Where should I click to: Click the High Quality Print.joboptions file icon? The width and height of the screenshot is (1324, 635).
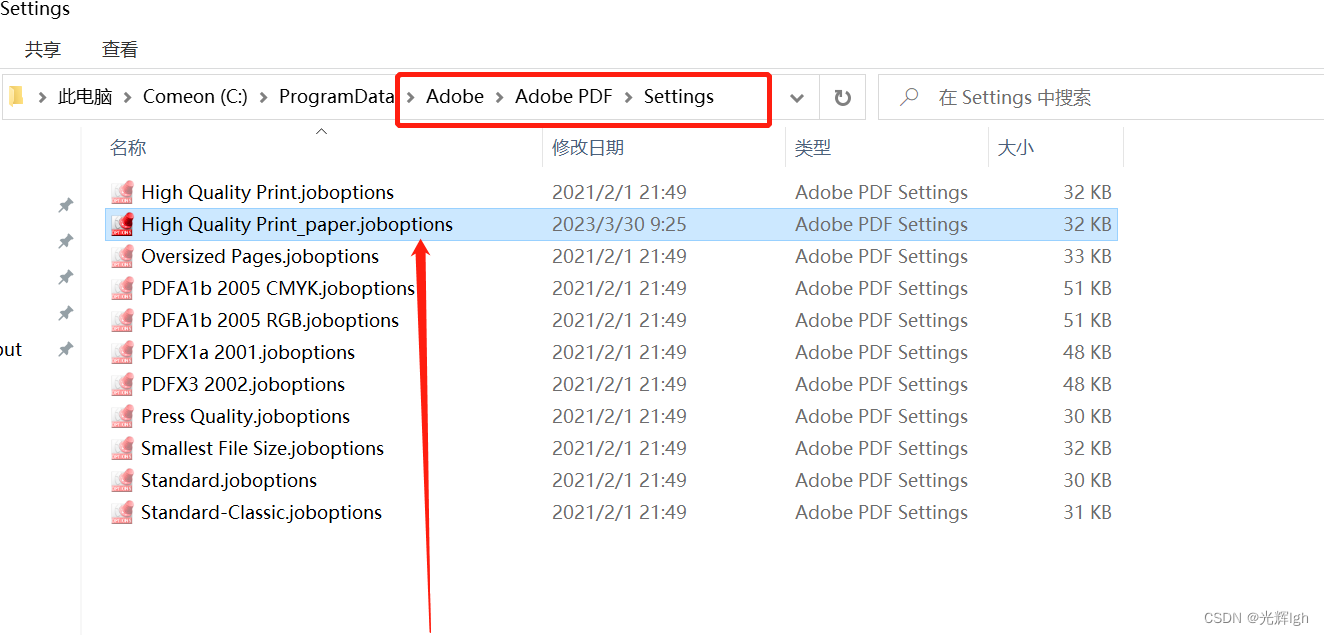(x=123, y=192)
